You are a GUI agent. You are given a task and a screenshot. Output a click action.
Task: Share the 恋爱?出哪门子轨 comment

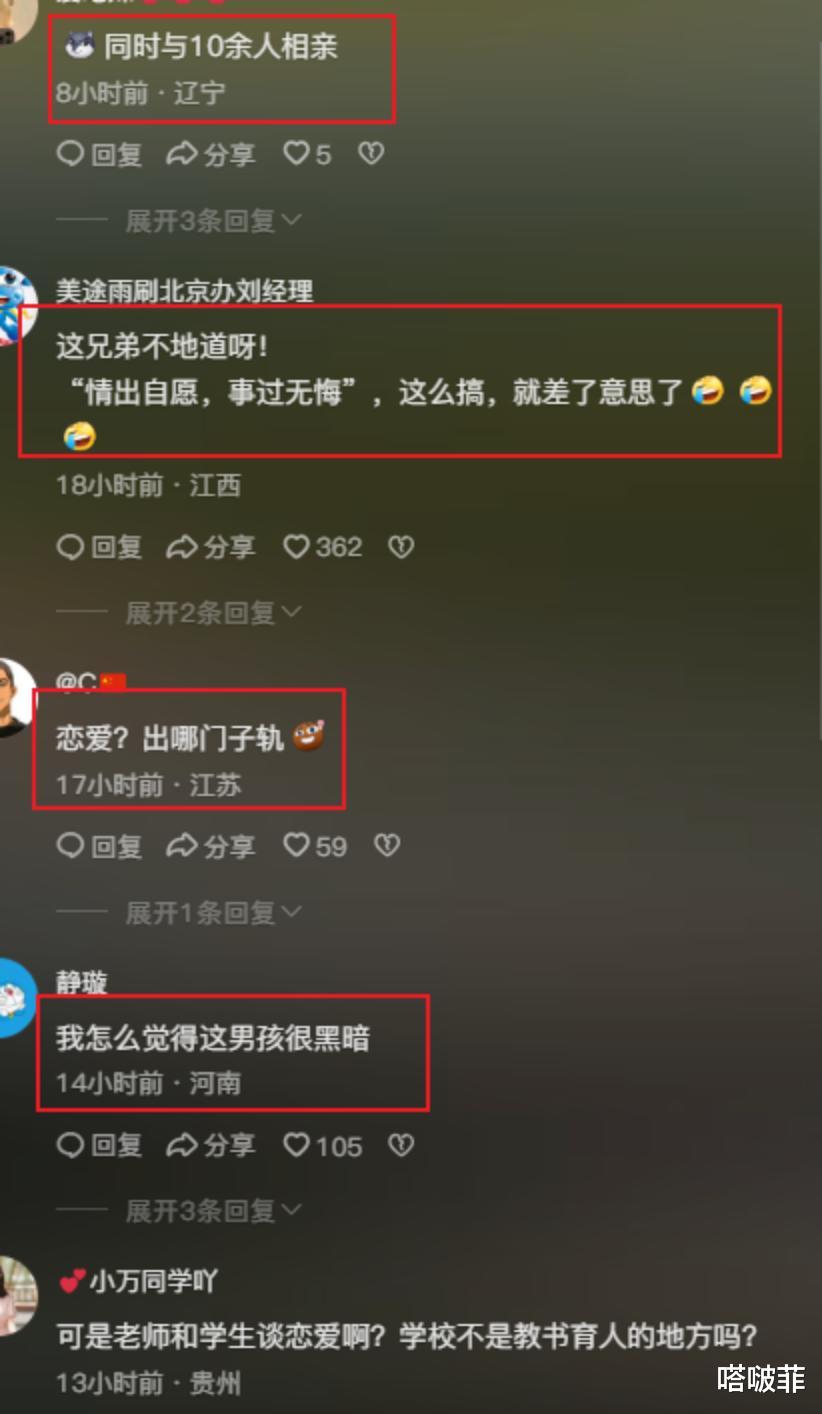pyautogui.click(x=210, y=846)
